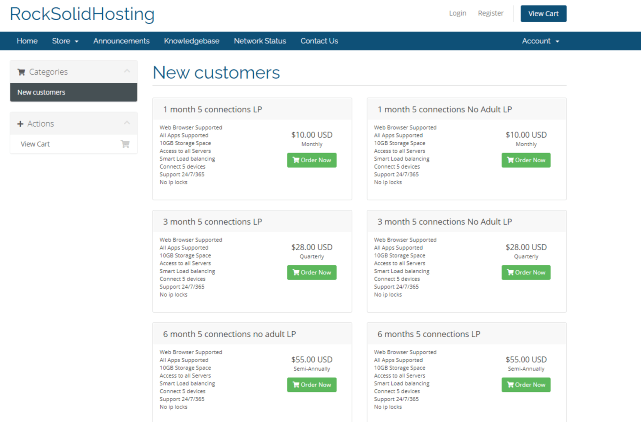Order the 6 months 5 connections LP plan
This screenshot has width=641, height=422.
coord(526,385)
